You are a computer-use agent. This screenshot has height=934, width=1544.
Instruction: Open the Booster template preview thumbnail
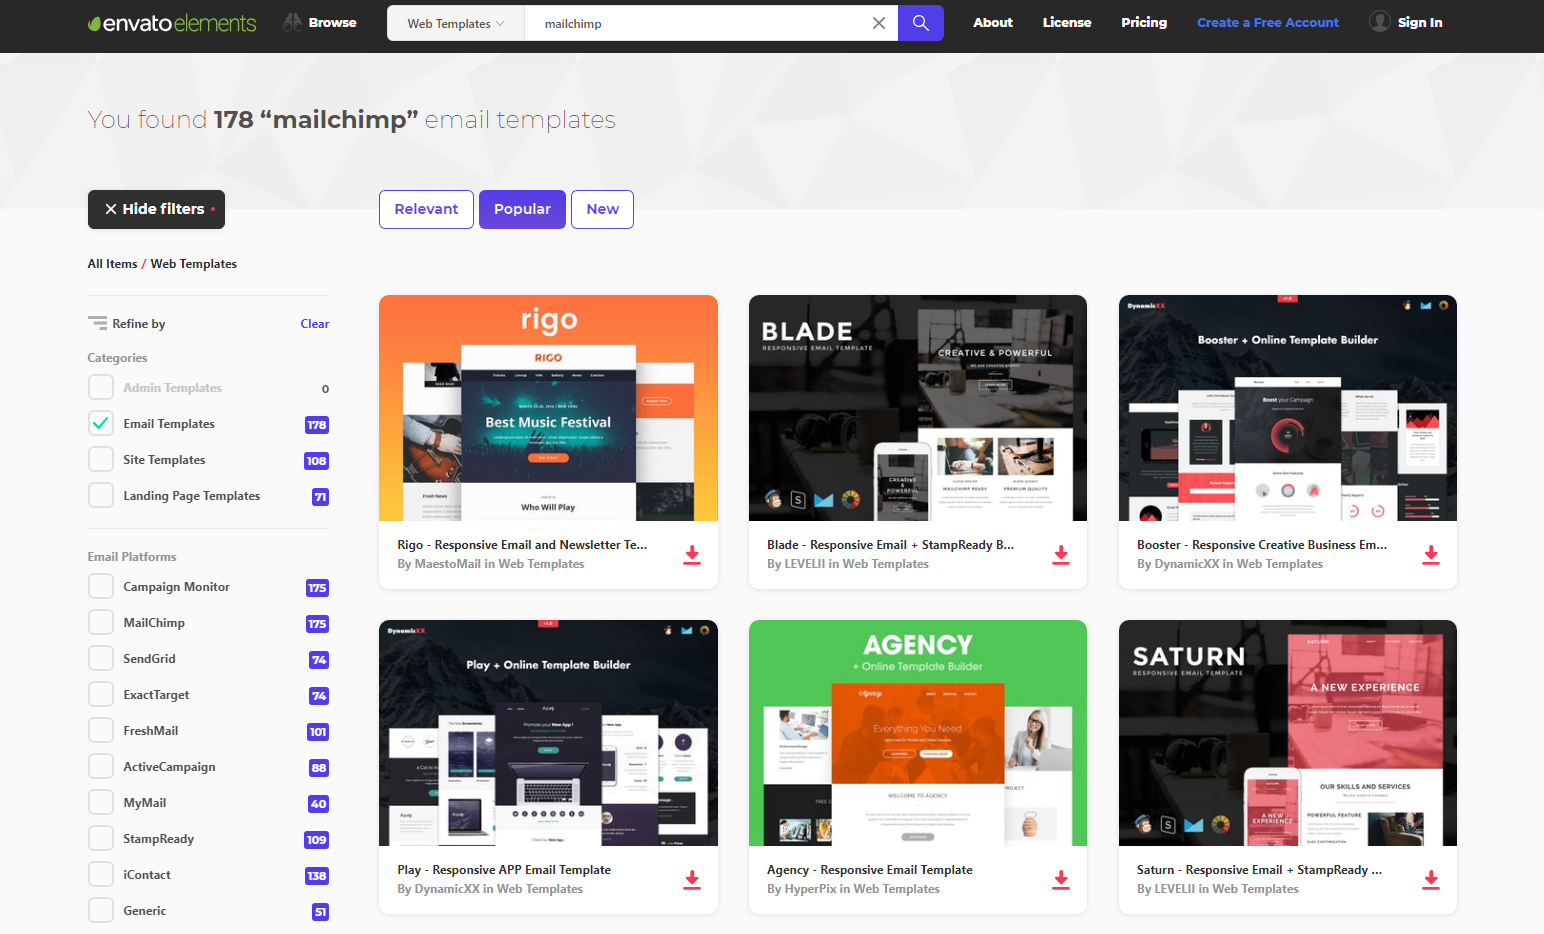pos(1288,408)
